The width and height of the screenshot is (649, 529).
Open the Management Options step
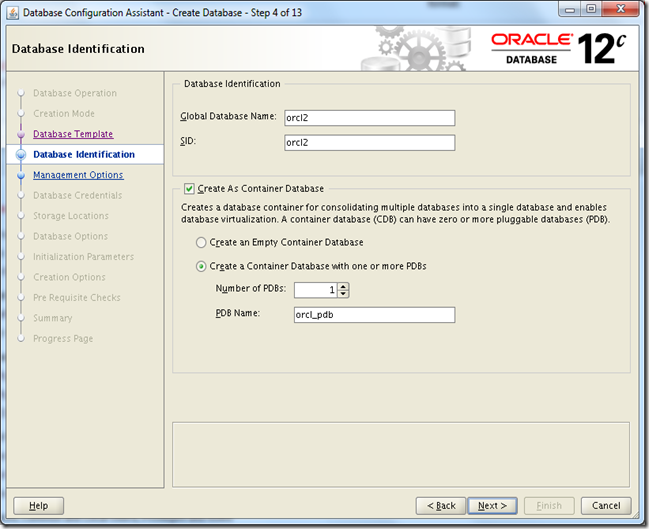pyautogui.click(x=78, y=175)
